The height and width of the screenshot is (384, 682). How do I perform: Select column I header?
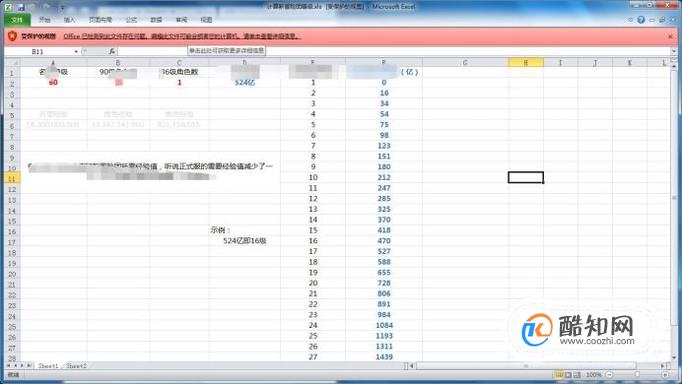coord(560,63)
